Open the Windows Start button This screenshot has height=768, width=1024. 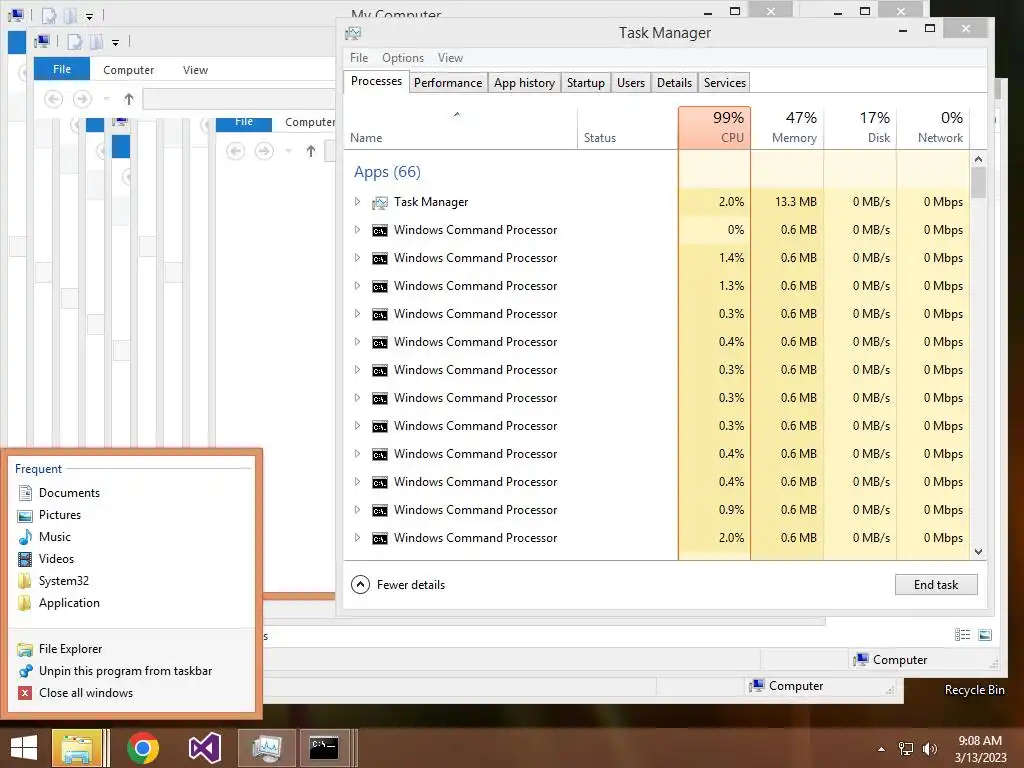coord(24,748)
